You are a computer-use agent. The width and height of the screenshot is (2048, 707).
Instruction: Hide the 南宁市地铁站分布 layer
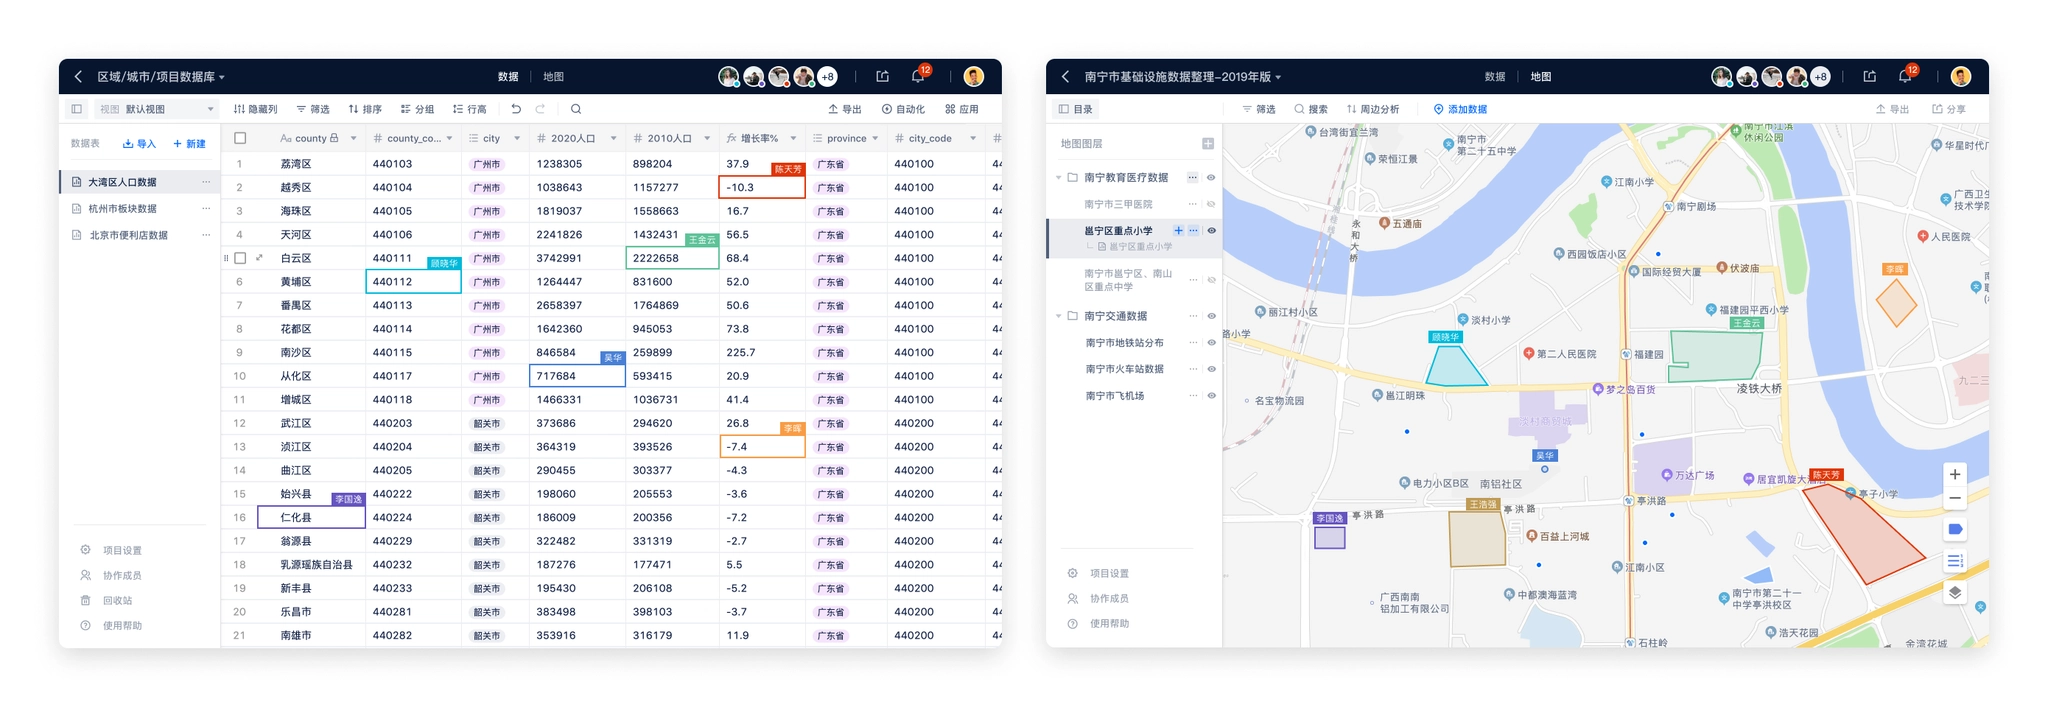1211,343
